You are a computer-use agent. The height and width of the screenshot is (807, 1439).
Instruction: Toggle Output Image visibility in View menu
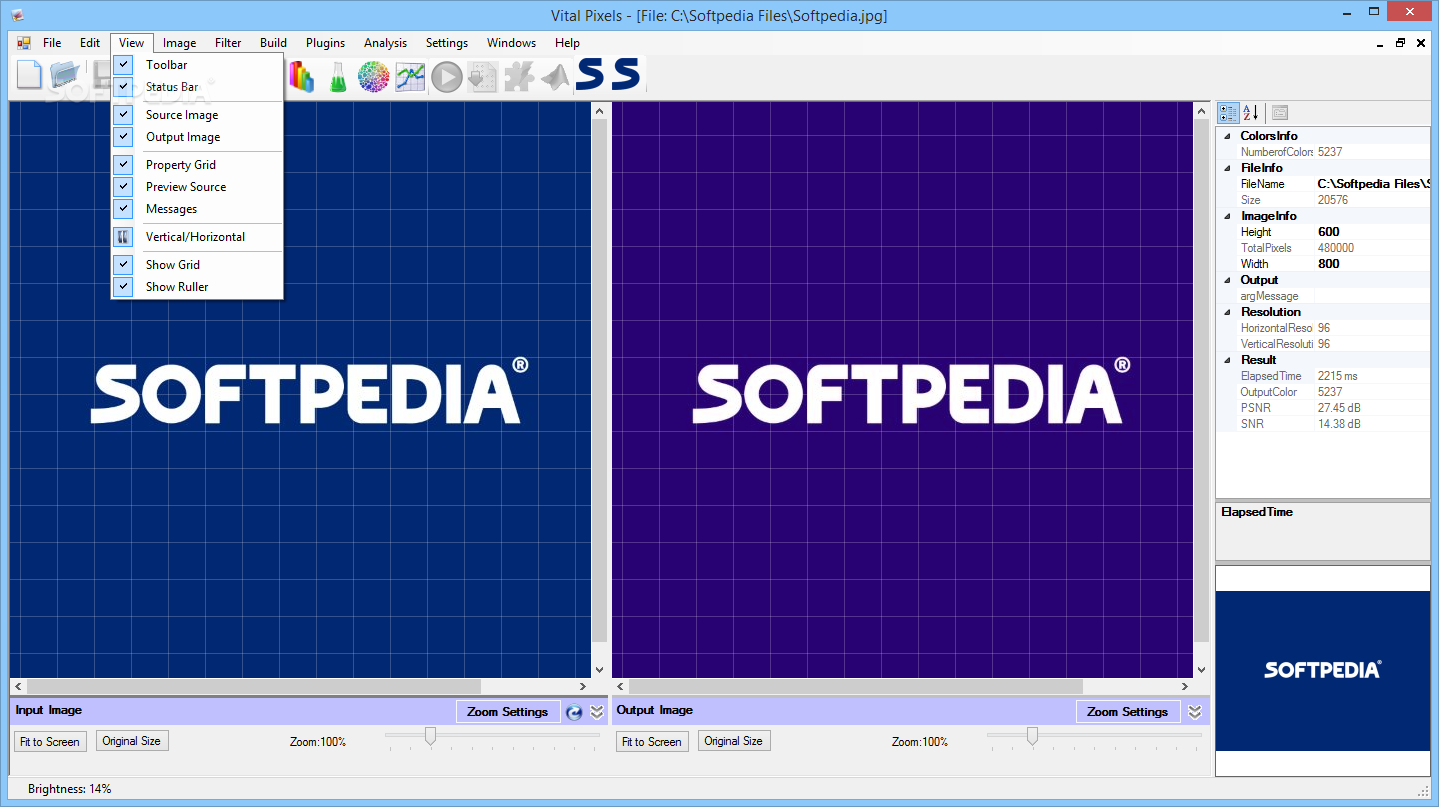tap(197, 137)
